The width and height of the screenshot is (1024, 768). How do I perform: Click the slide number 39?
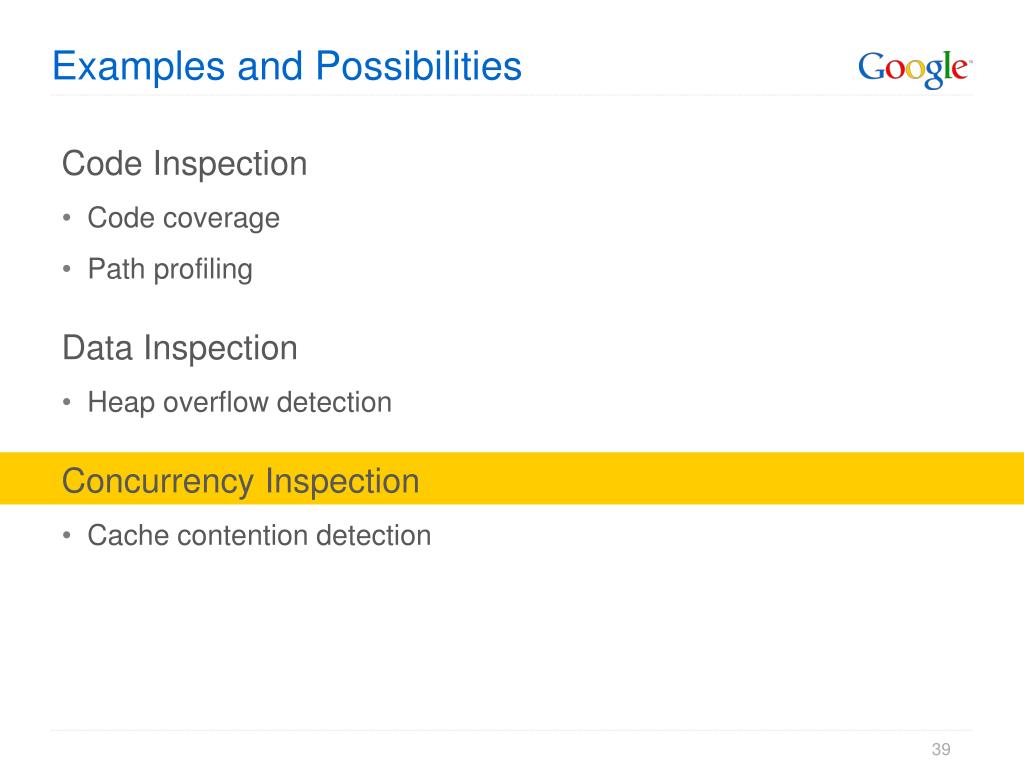click(x=941, y=749)
